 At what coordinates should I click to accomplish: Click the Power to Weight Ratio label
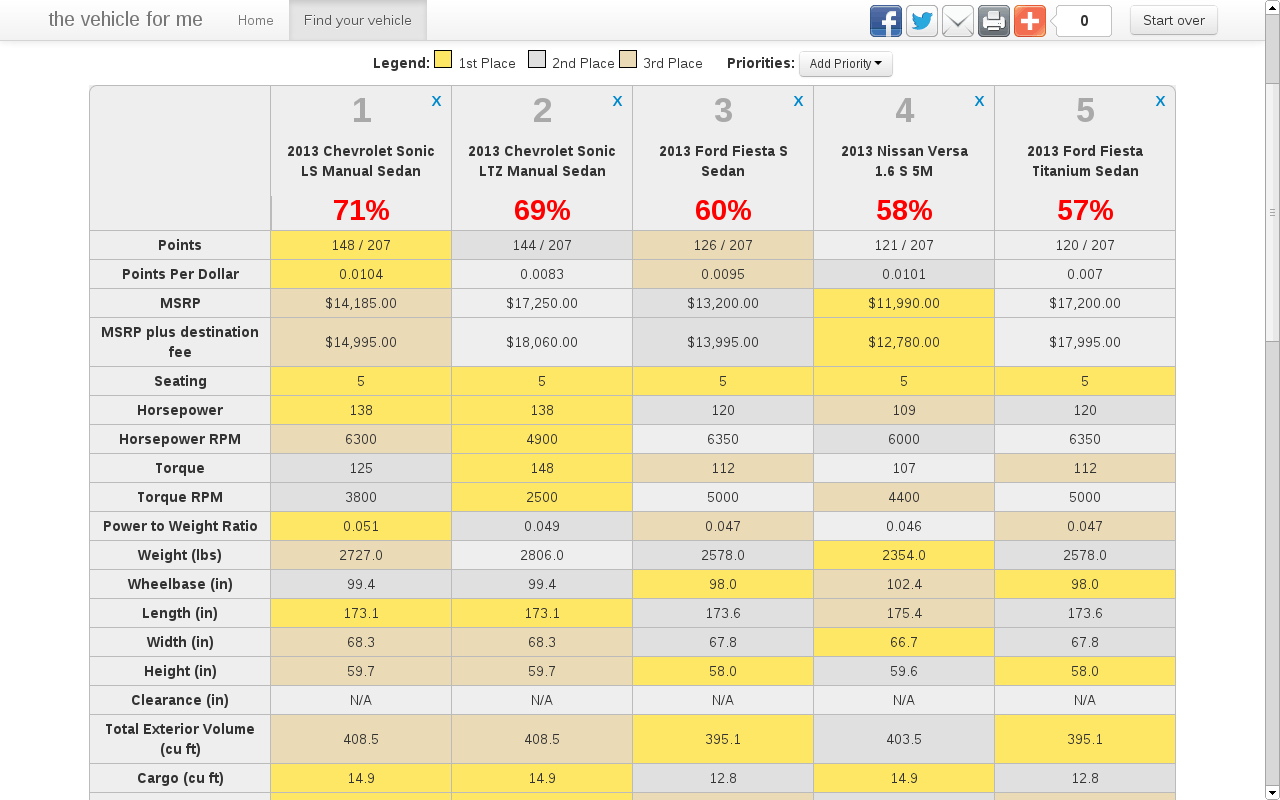180,526
